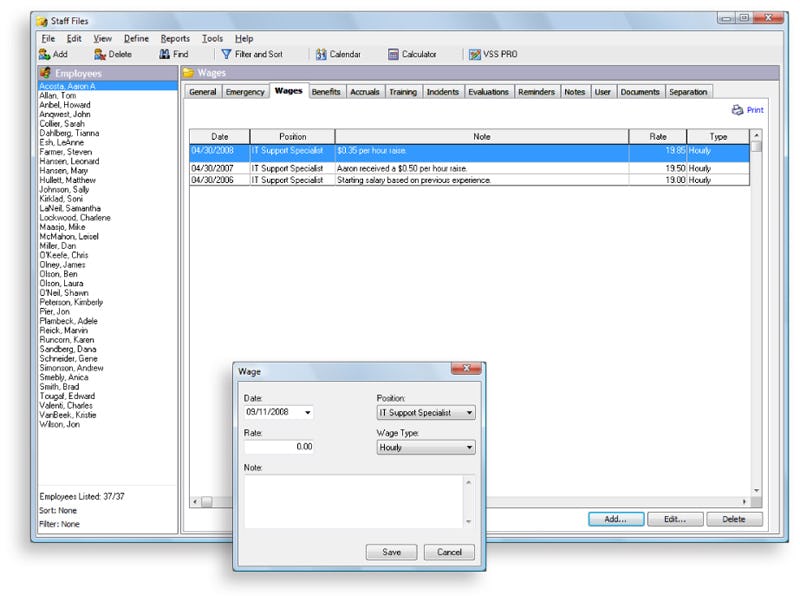
Task: Open the Tools menu
Action: tap(212, 38)
